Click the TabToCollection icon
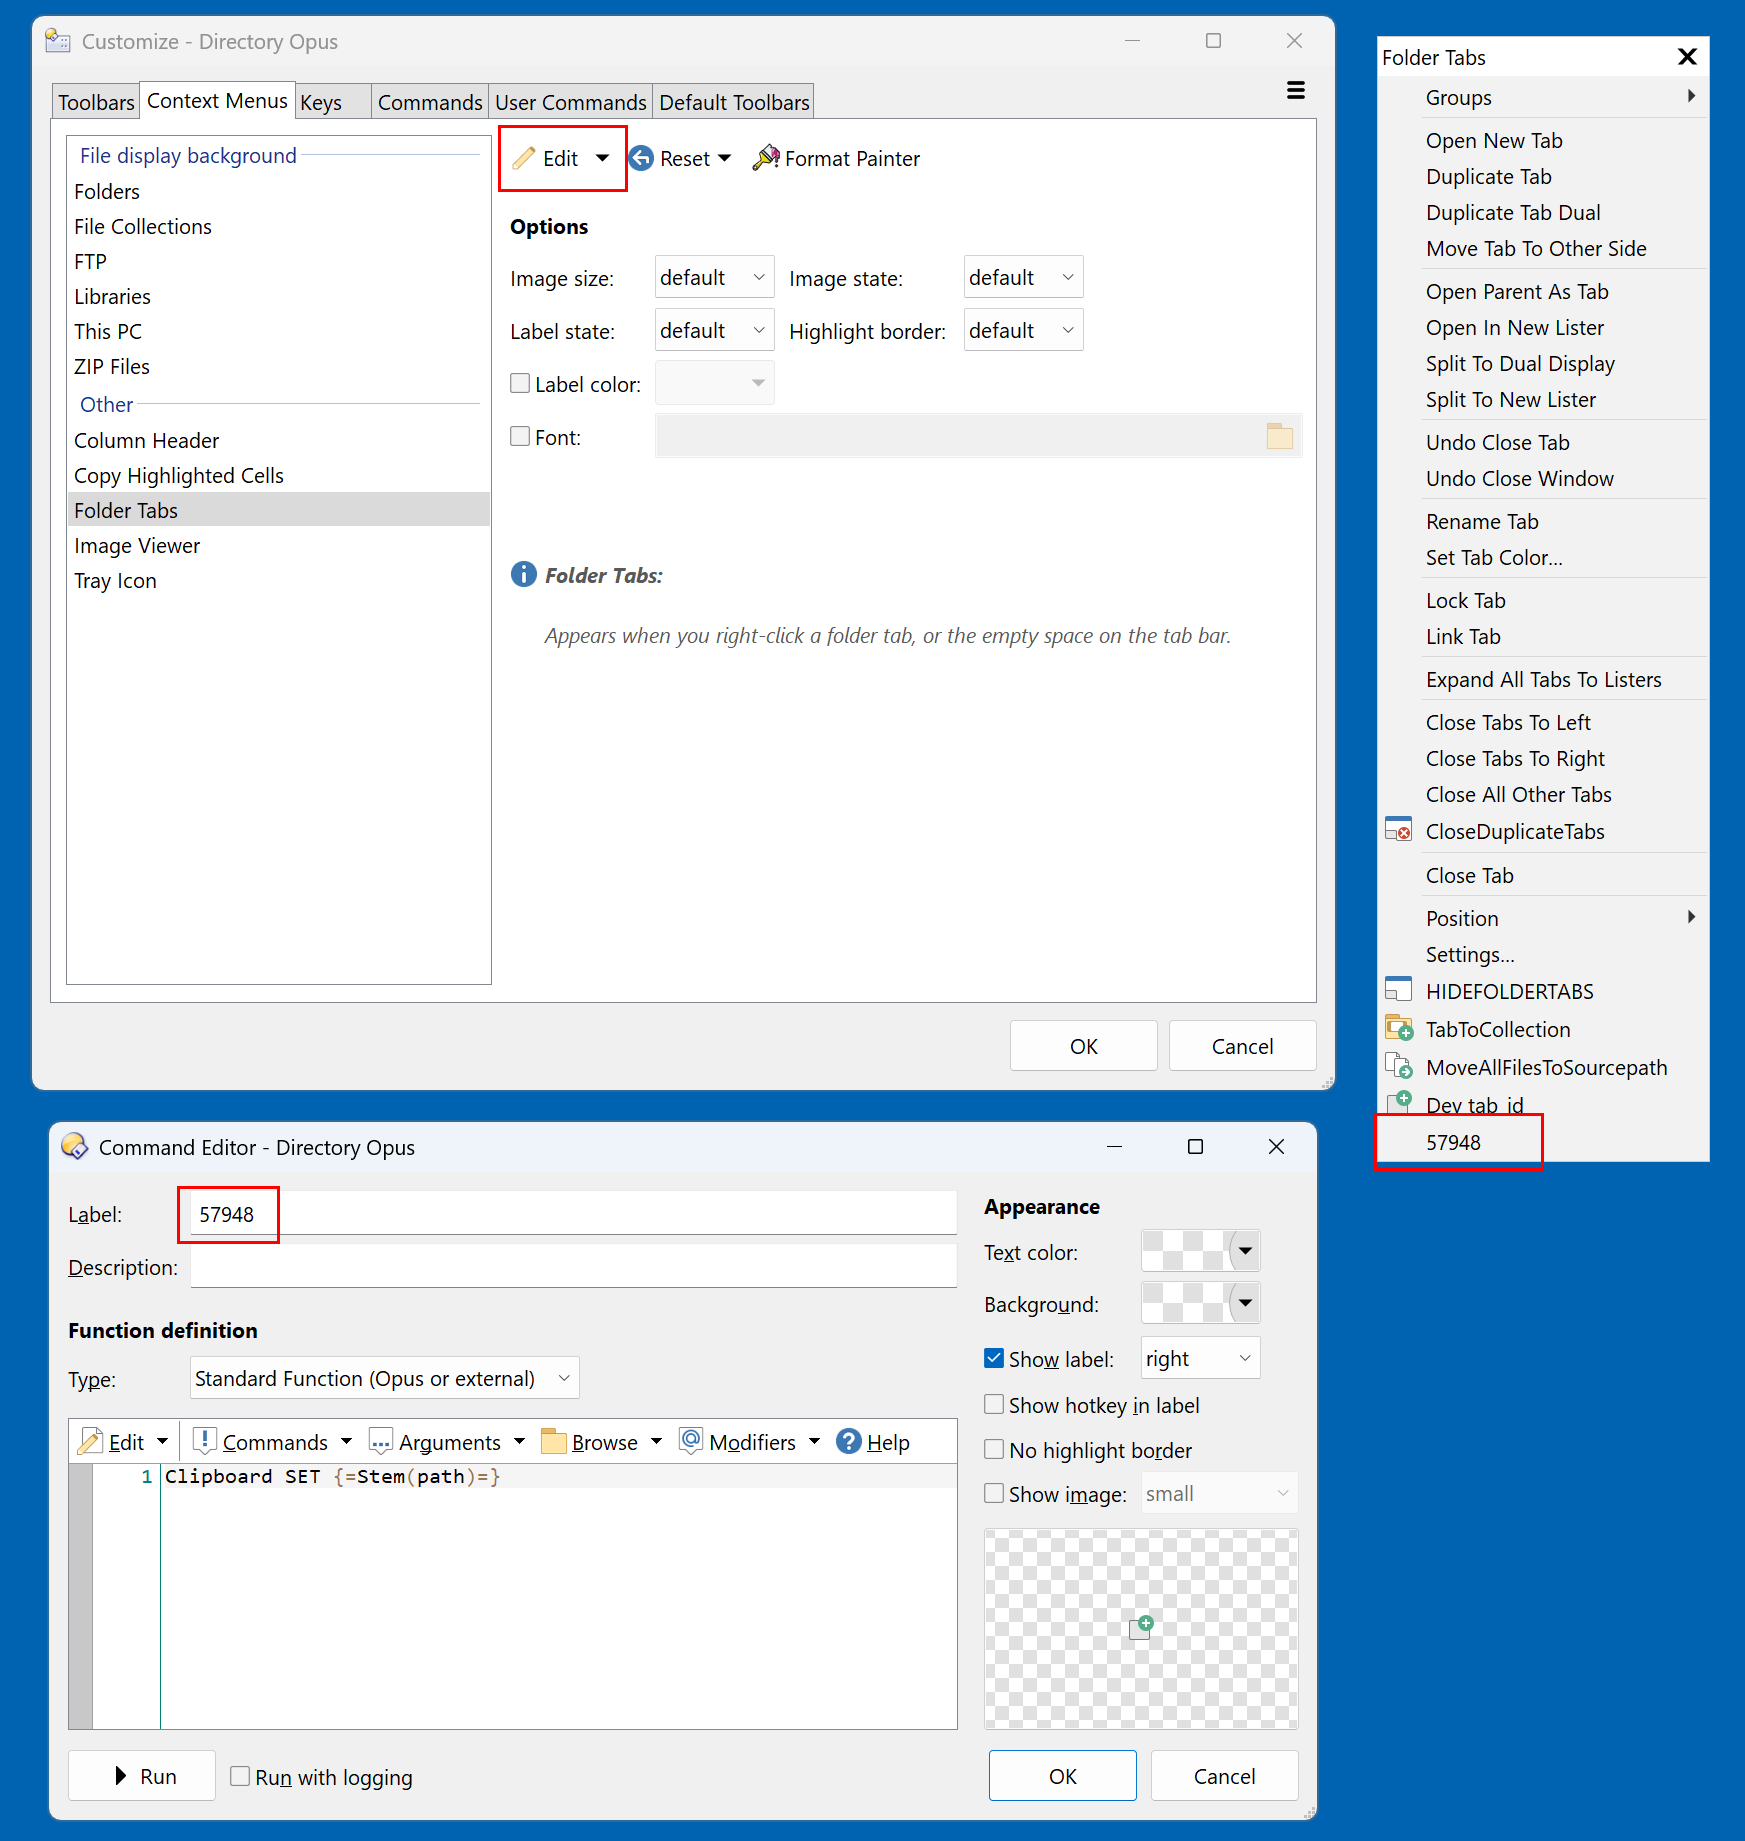Image resolution: width=1745 pixels, height=1841 pixels. (1398, 1029)
